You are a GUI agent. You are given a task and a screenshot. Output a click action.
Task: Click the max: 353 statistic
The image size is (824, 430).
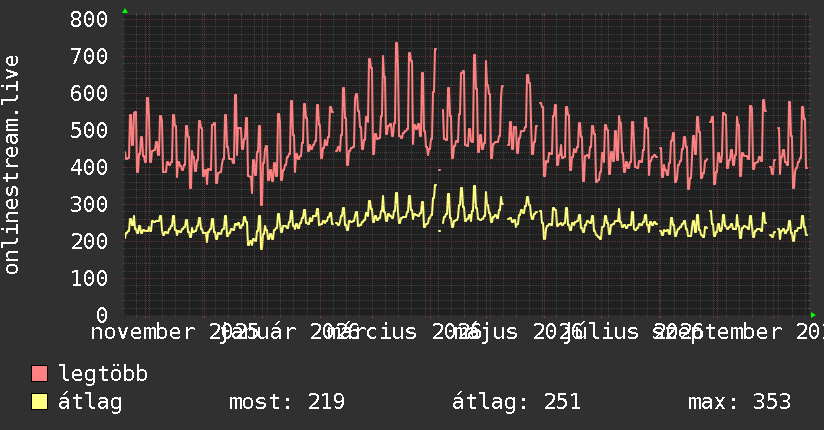(x=739, y=402)
